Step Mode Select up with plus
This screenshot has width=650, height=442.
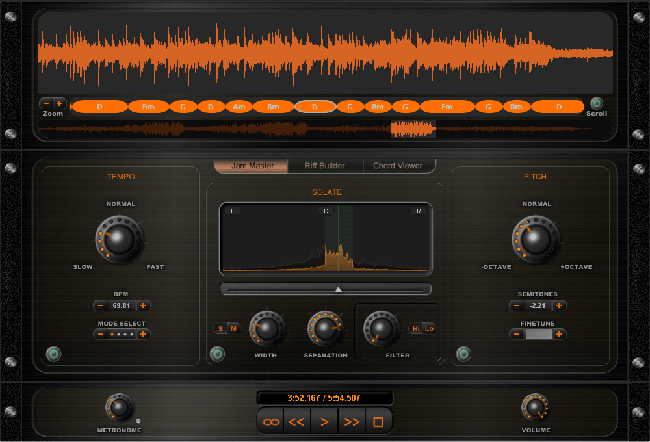click(143, 334)
